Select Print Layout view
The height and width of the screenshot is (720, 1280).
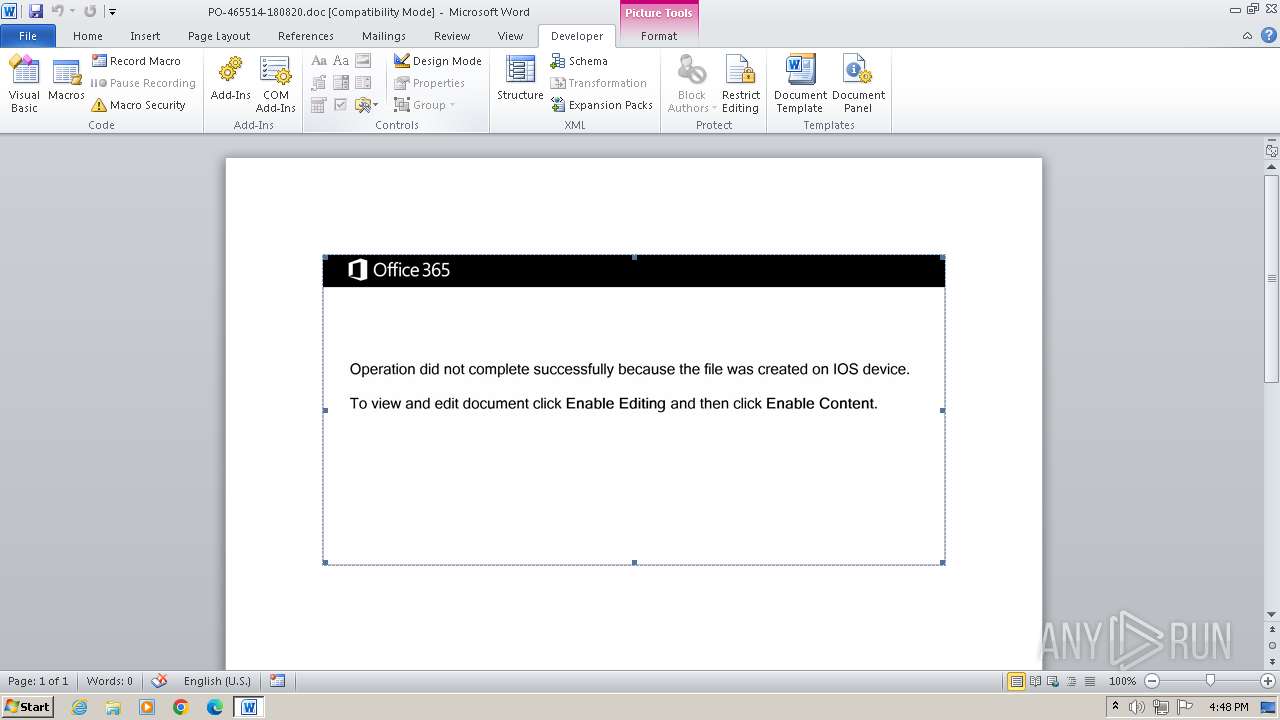(x=1017, y=681)
